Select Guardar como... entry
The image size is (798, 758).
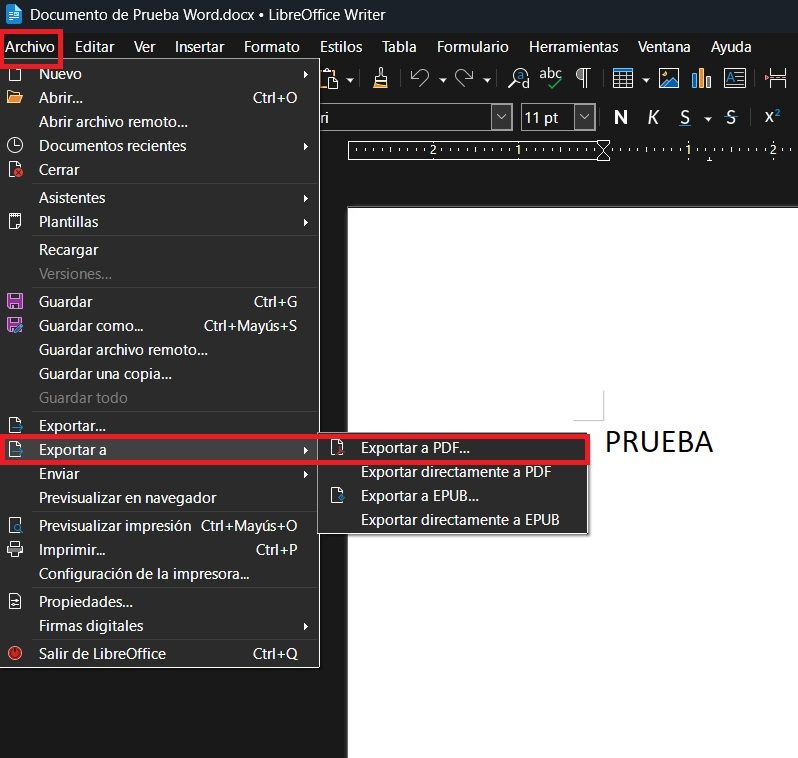click(159, 326)
